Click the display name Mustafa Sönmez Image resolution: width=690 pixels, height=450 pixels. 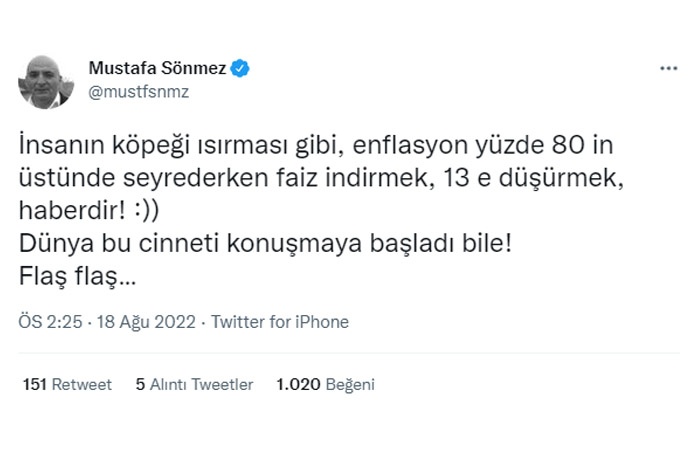coord(159,69)
